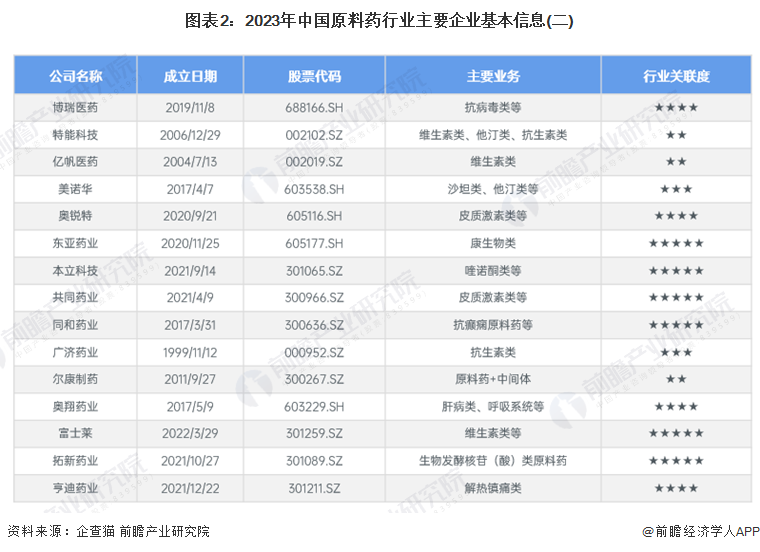Select company name 拓新药业
The height and width of the screenshot is (552, 760).
click(x=75, y=460)
